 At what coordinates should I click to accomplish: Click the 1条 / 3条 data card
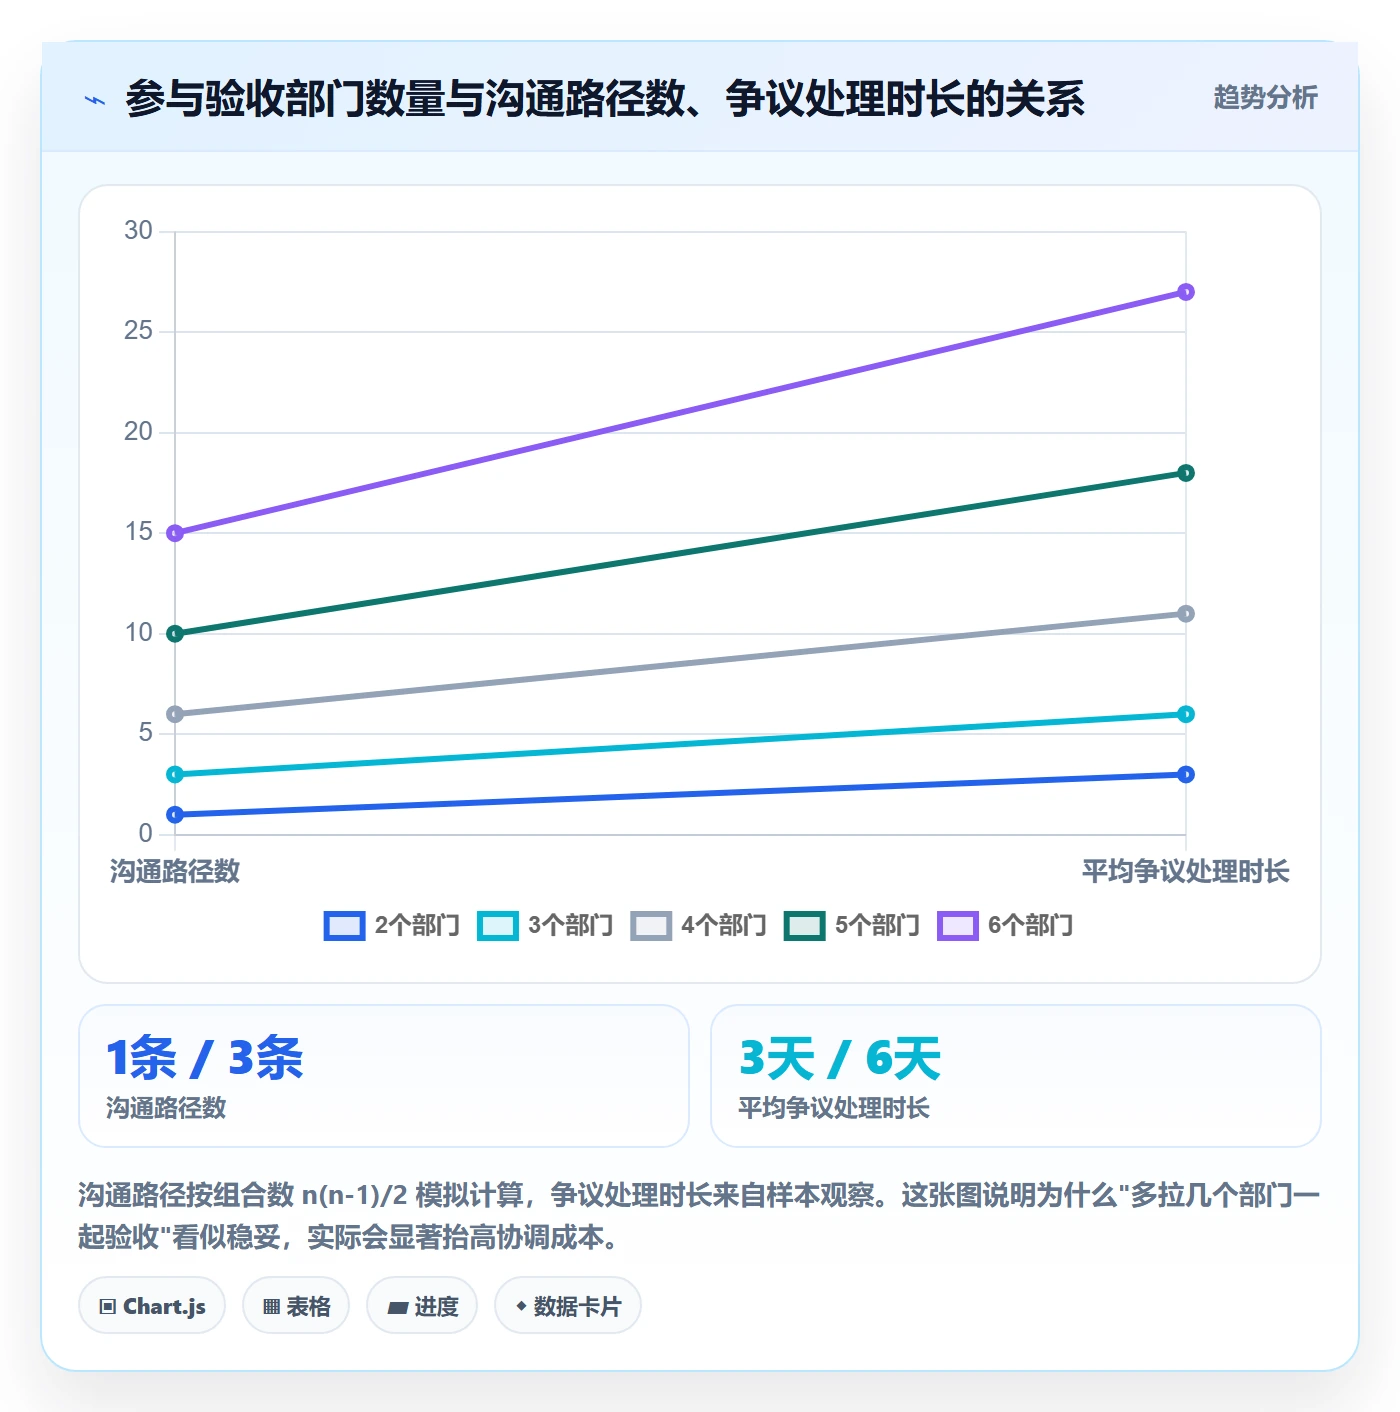point(384,1076)
